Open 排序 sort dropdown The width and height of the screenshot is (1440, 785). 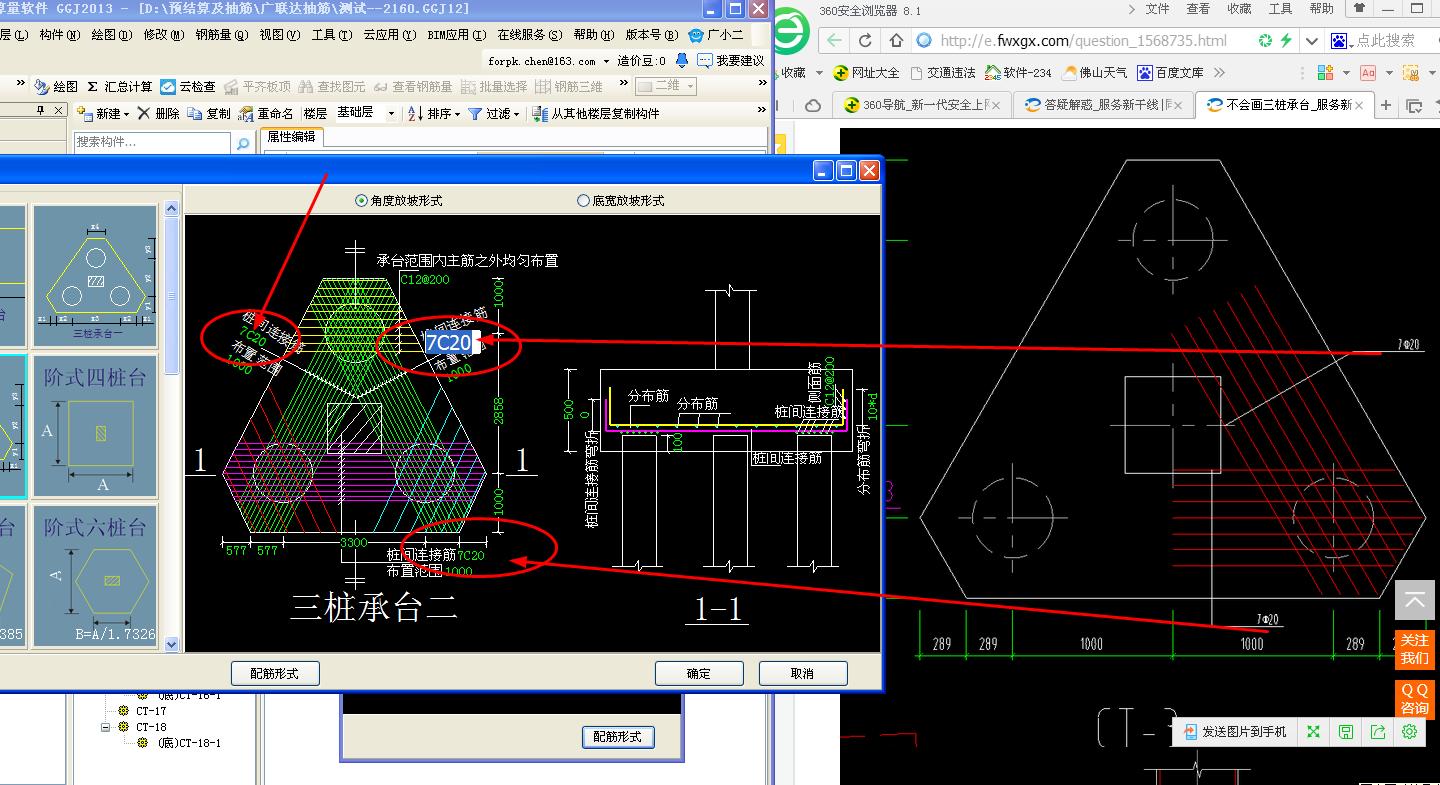pyautogui.click(x=435, y=114)
